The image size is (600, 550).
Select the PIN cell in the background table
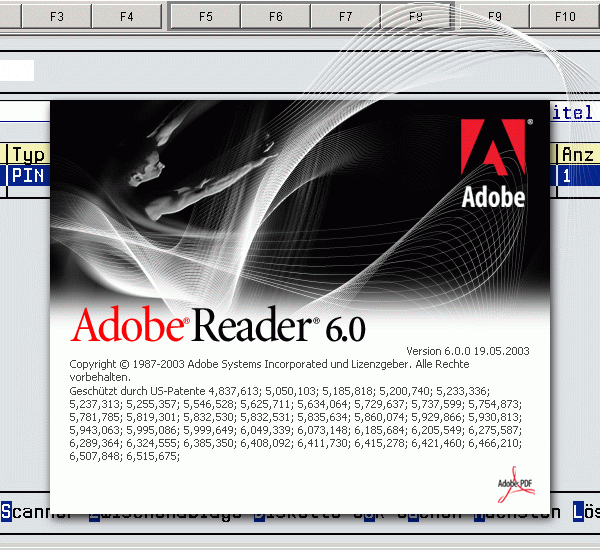29,176
